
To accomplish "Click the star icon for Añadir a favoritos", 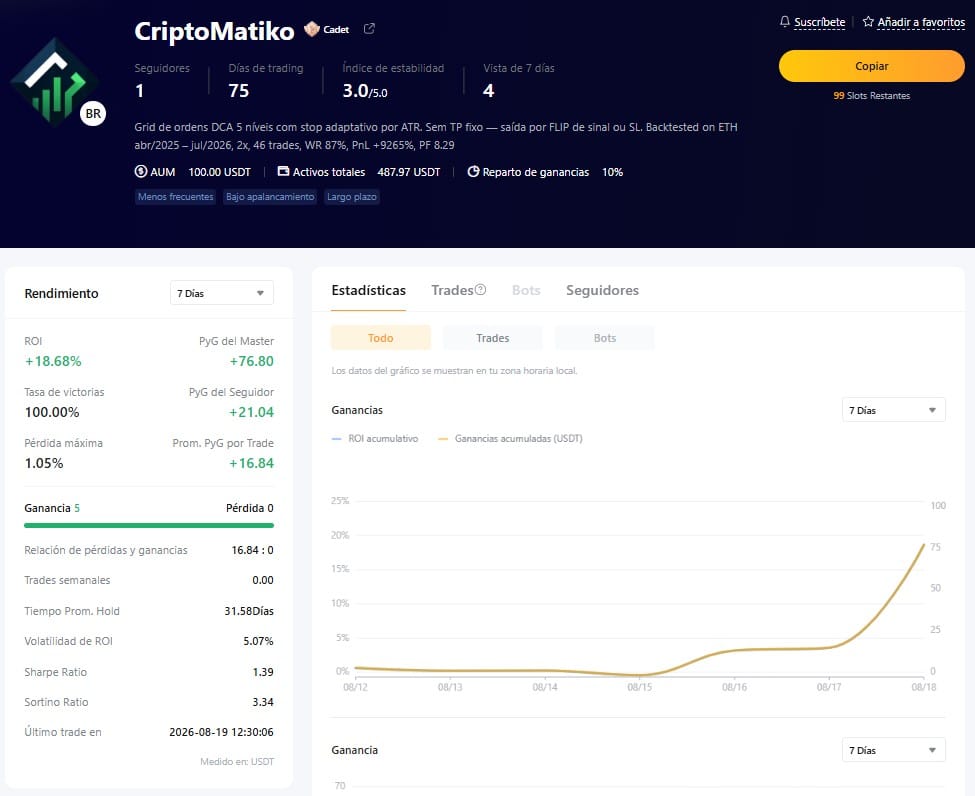I will (x=868, y=22).
